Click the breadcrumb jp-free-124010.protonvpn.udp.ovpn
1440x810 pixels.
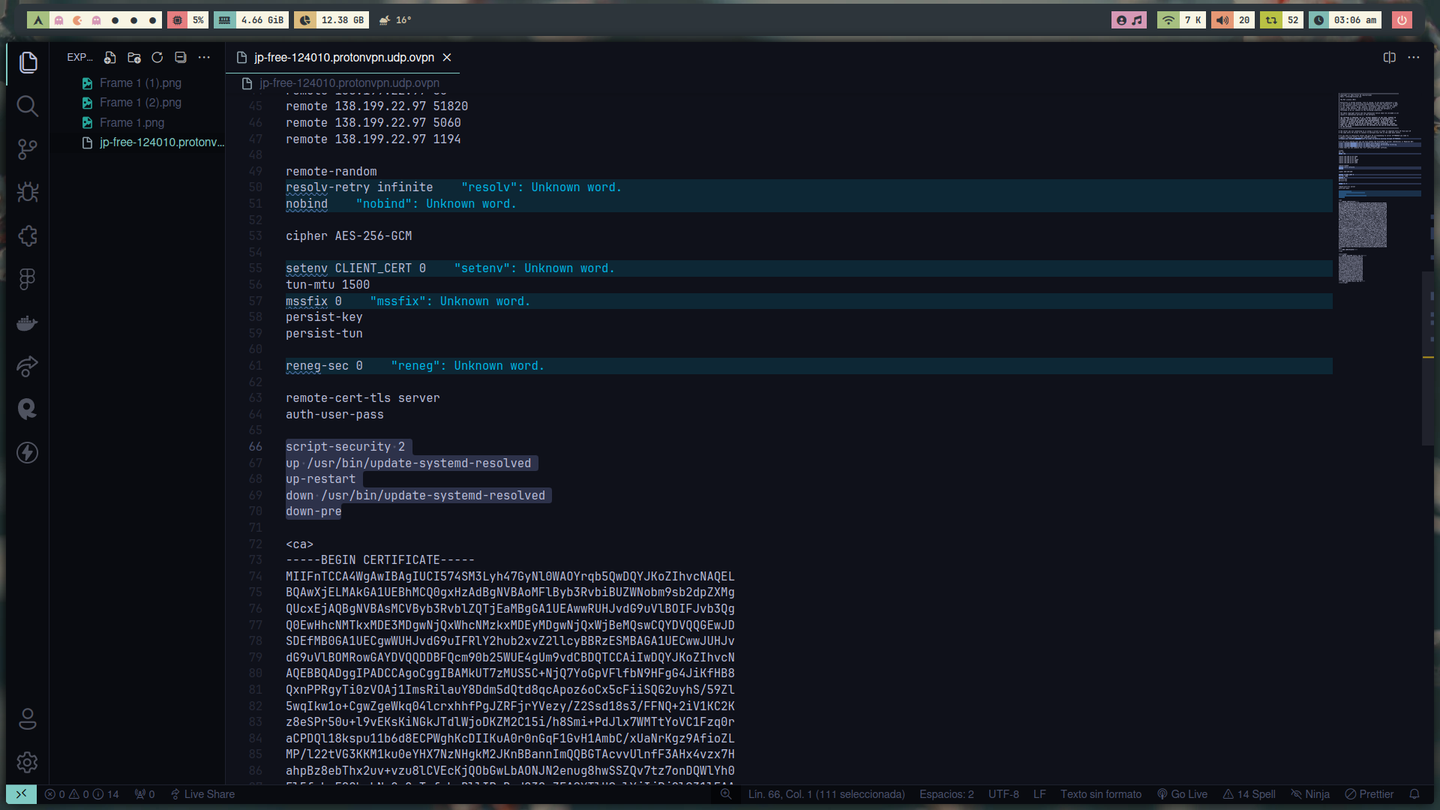[349, 83]
